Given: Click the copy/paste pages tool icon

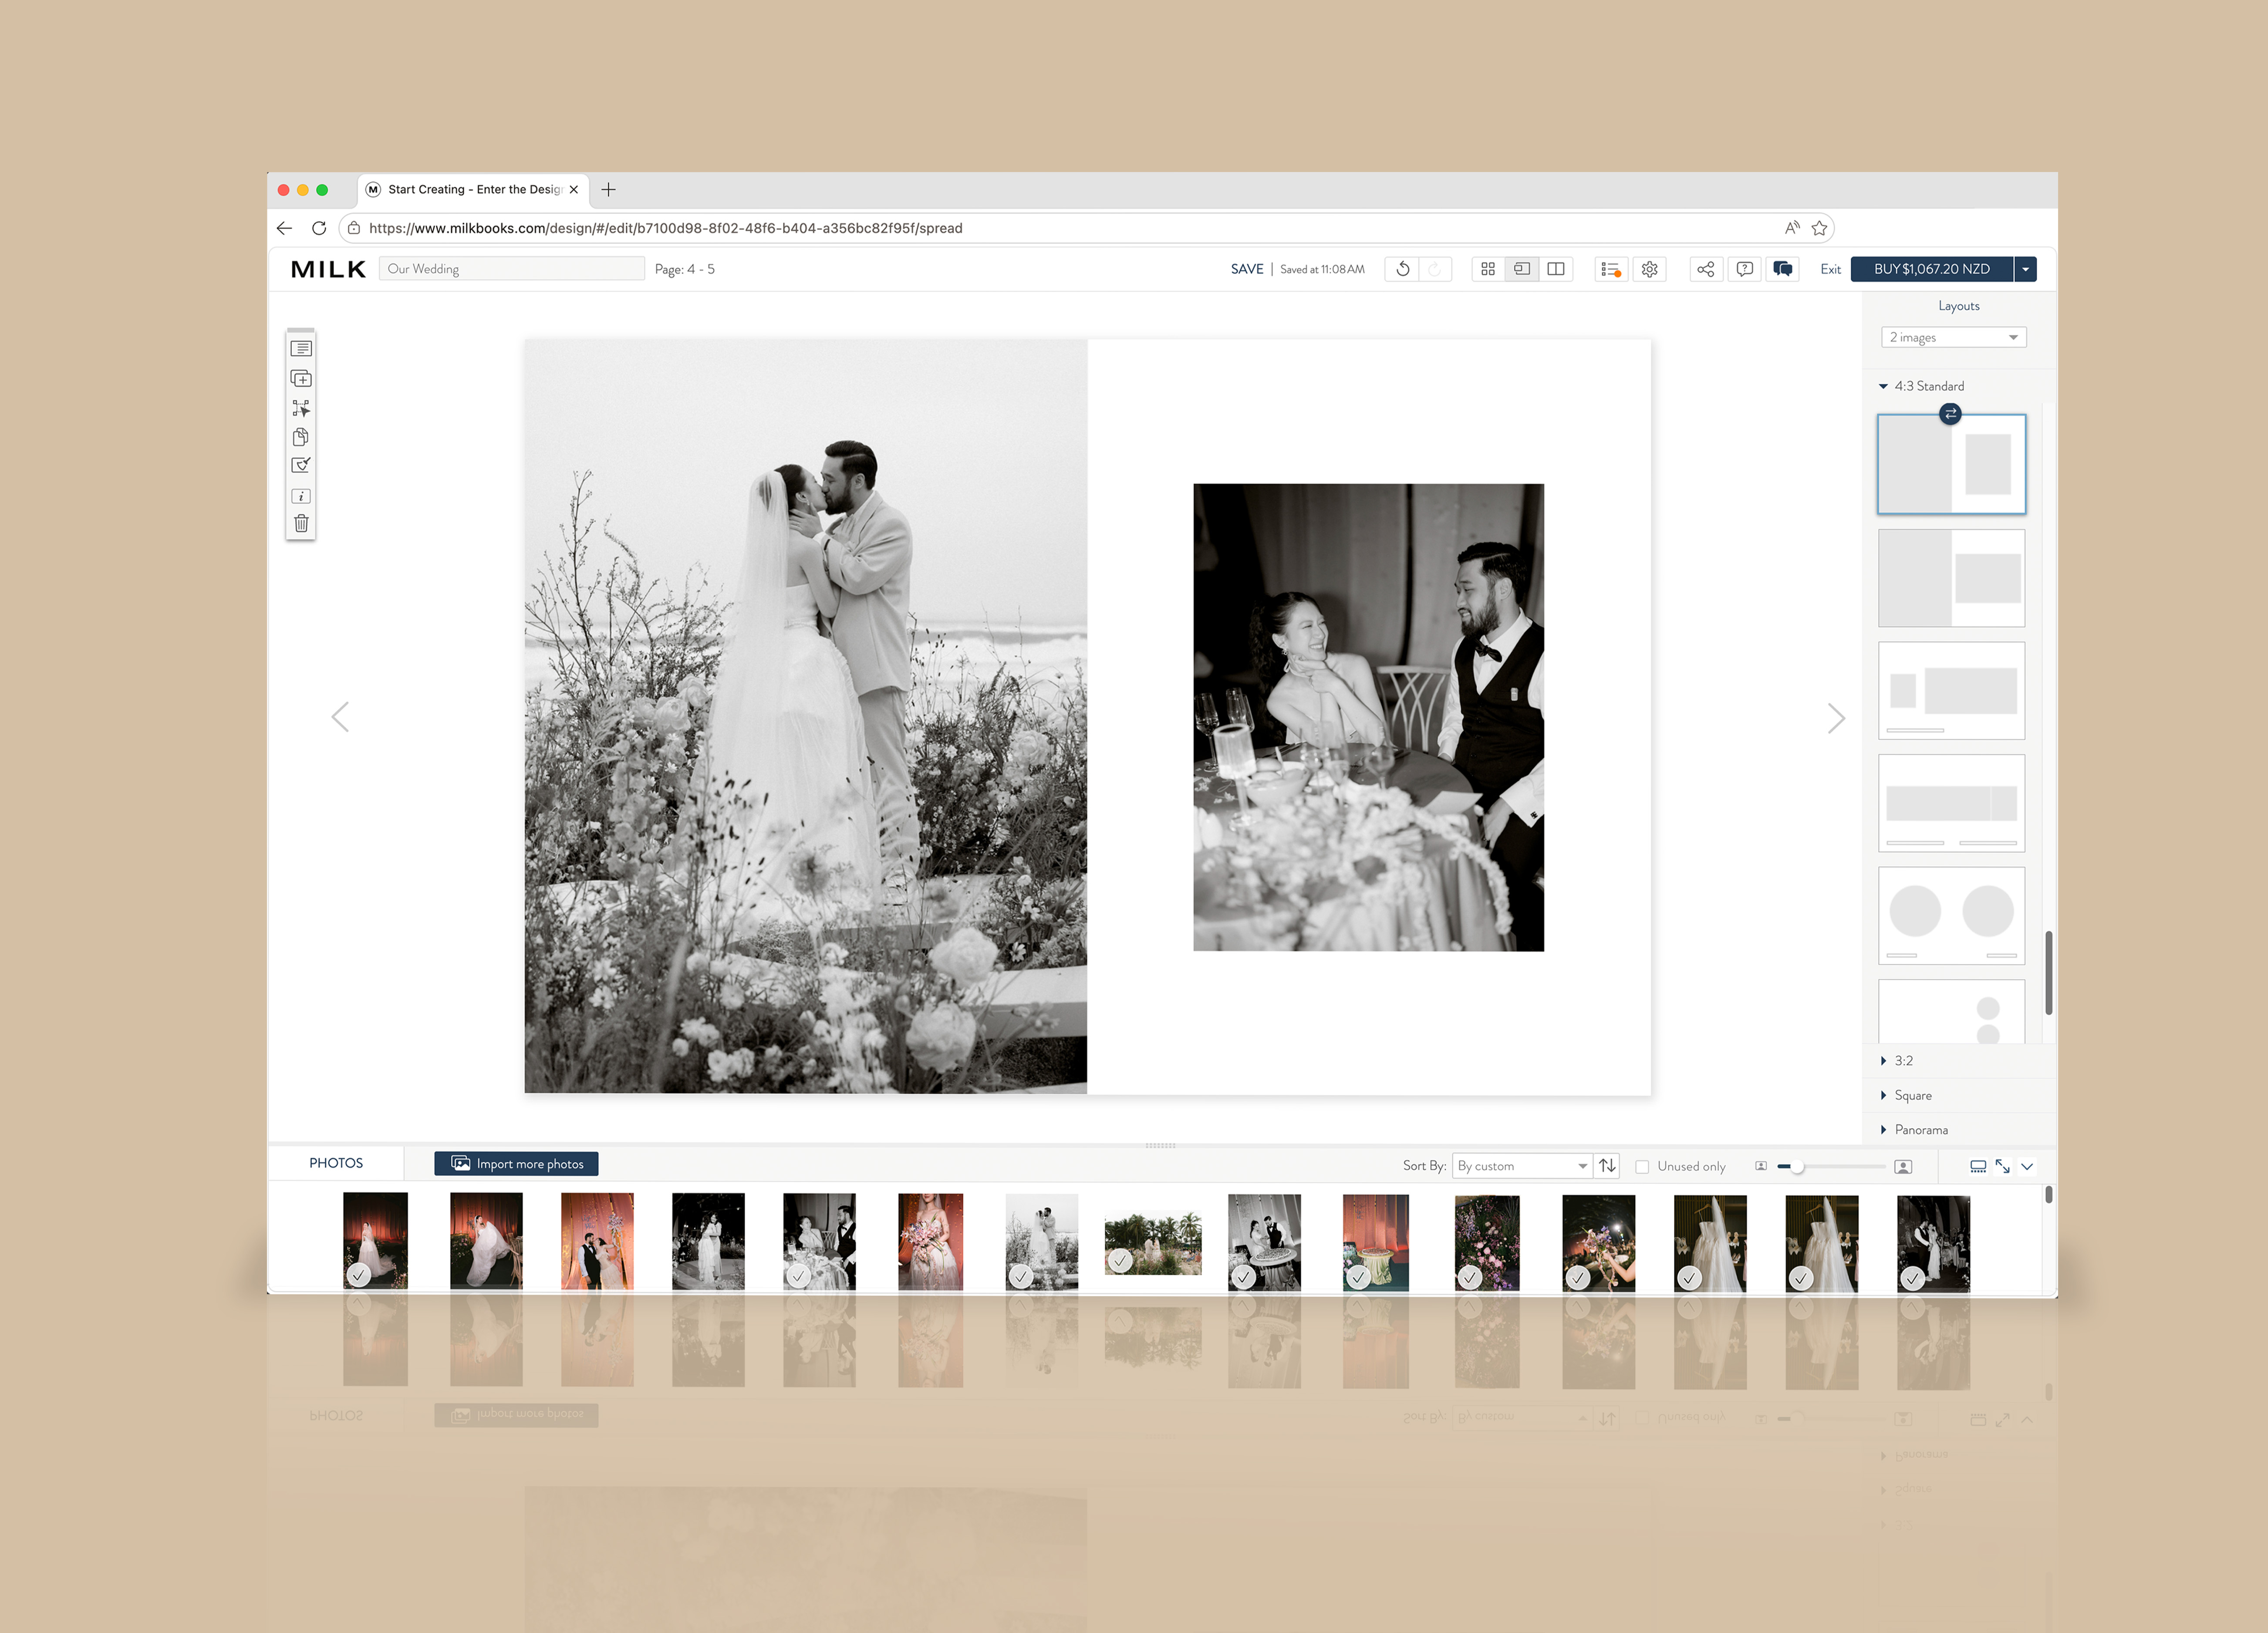Looking at the screenshot, I should (x=301, y=437).
